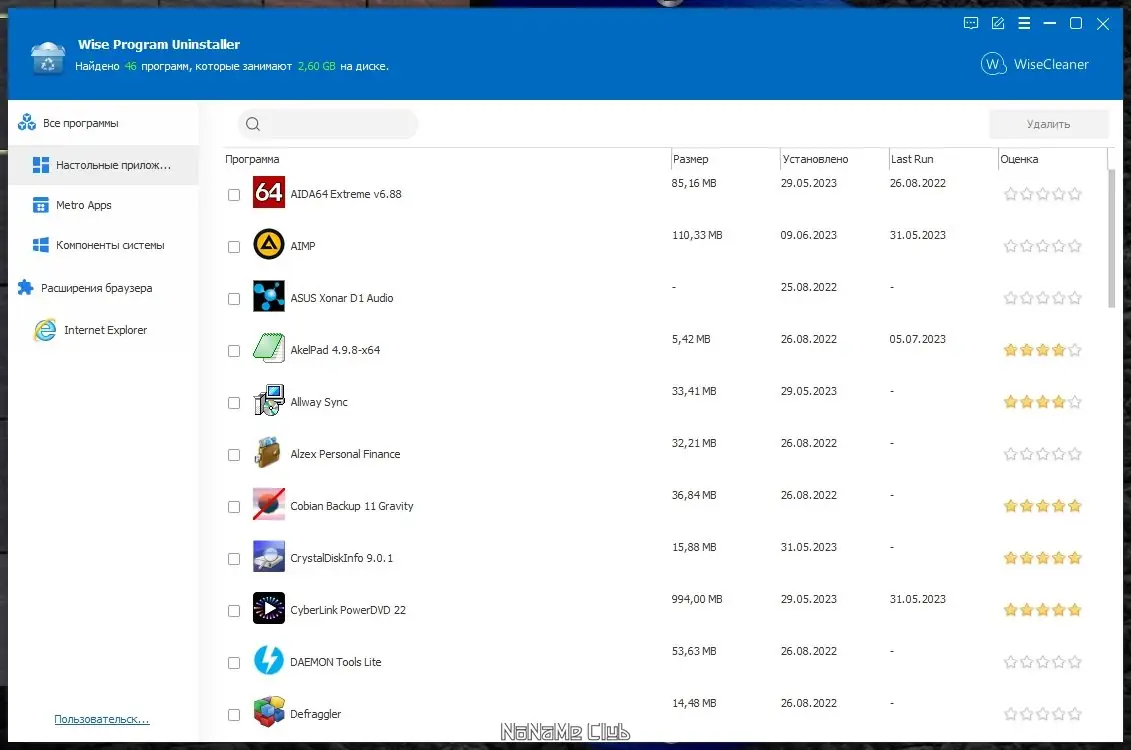Click the ASUS Xonar D1 Audio icon
The width and height of the screenshot is (1131, 750).
[x=268, y=296]
